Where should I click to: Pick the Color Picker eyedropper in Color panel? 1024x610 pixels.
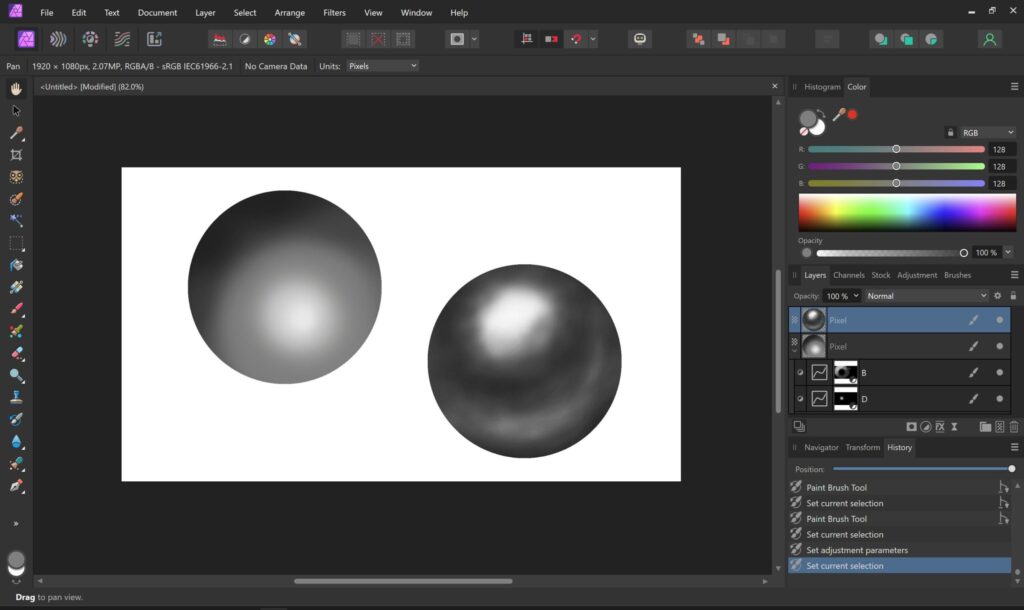tap(838, 115)
